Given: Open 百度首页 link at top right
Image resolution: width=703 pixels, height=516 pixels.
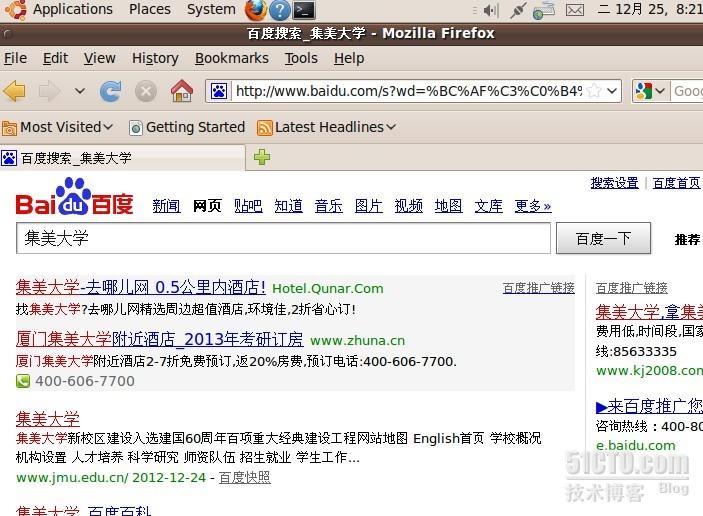Looking at the screenshot, I should [677, 183].
